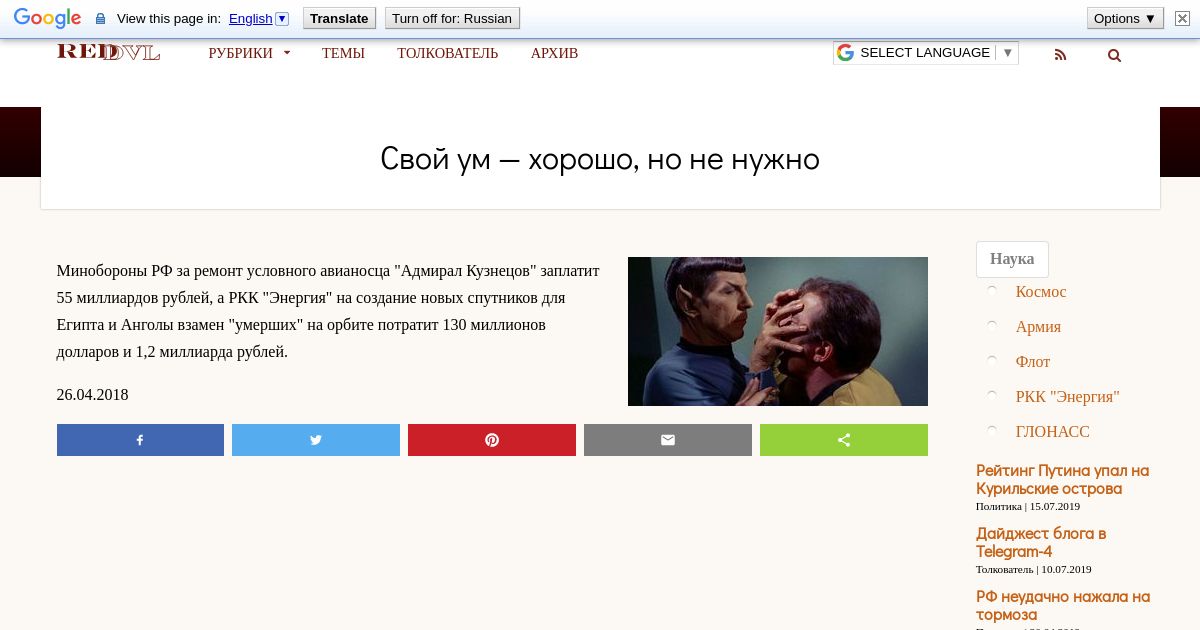Click the article title Свой ум — хорошо
The image size is (1200, 630).
(600, 158)
